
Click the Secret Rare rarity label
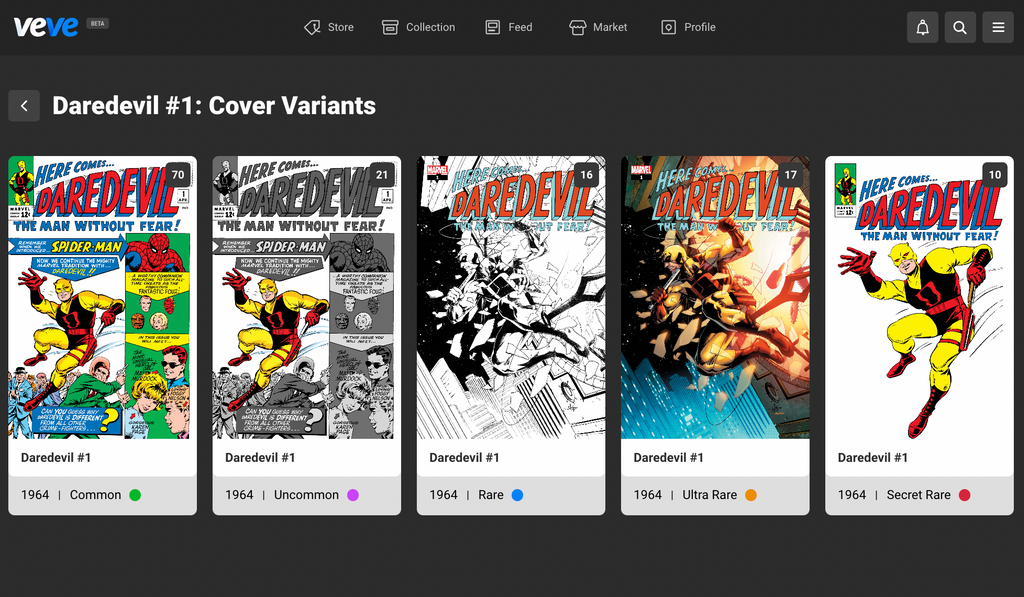point(919,495)
